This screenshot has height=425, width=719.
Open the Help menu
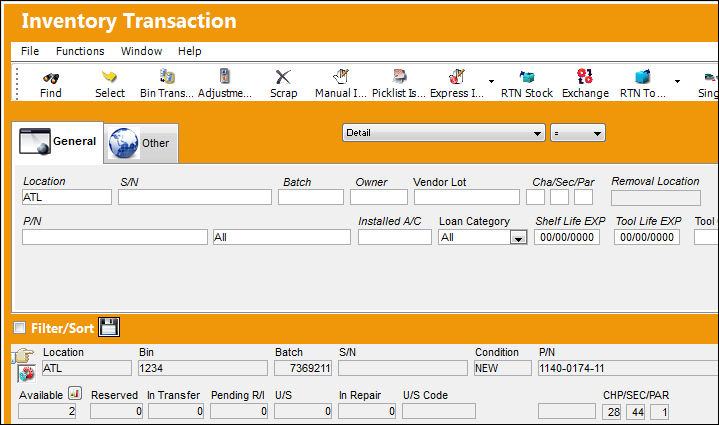(x=189, y=51)
